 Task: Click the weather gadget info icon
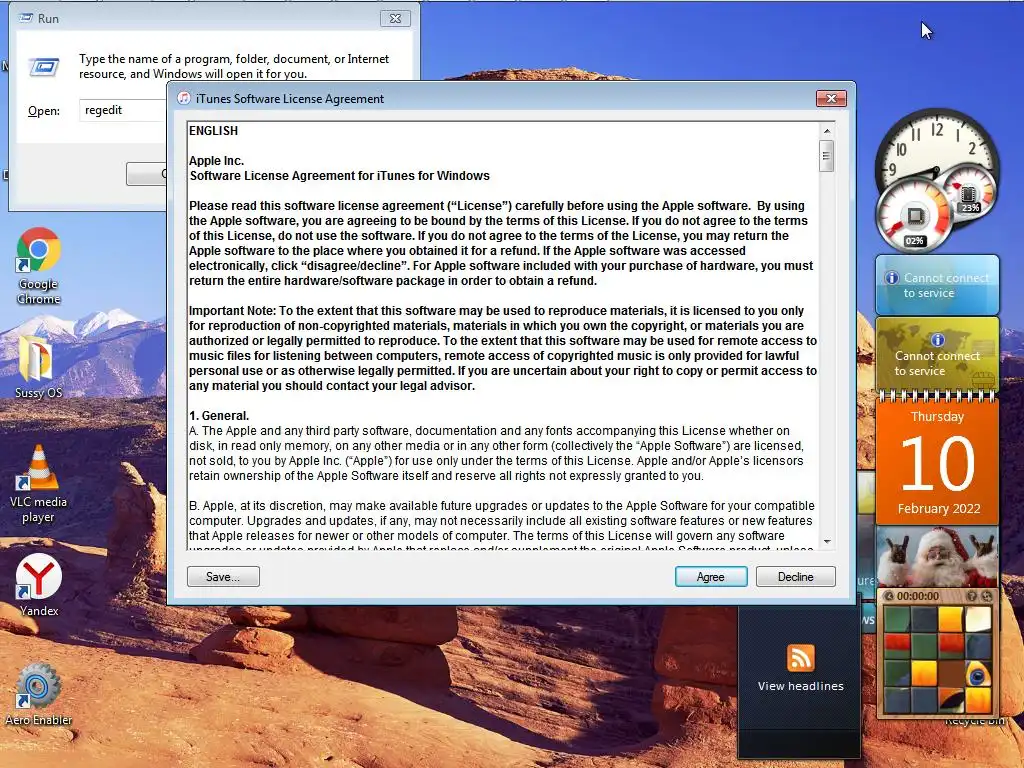(891, 278)
